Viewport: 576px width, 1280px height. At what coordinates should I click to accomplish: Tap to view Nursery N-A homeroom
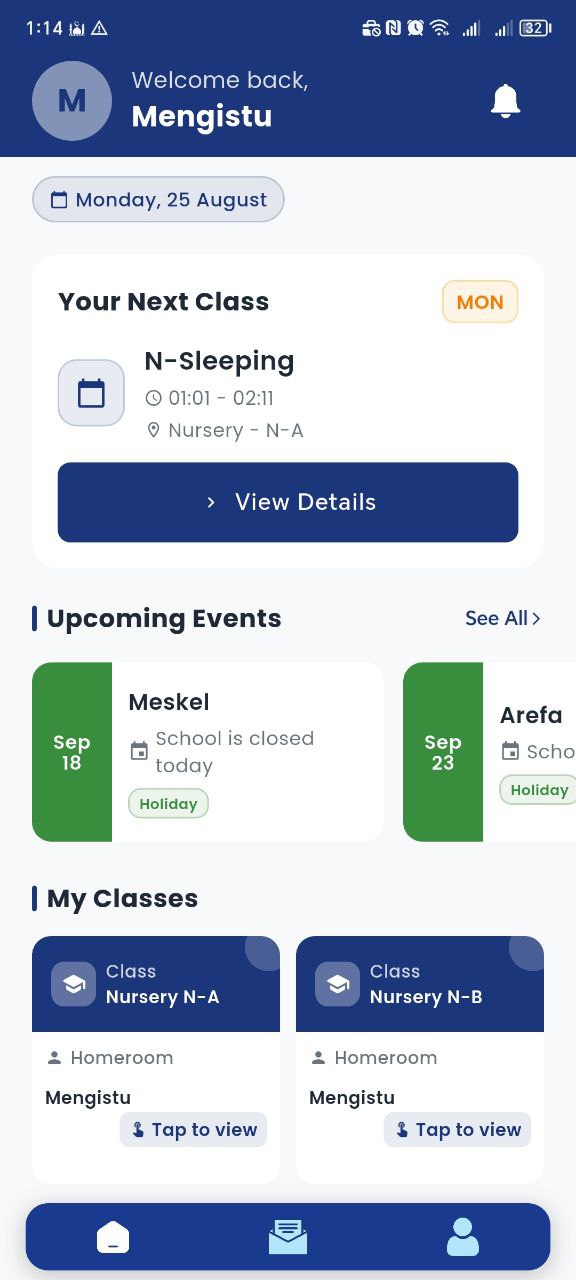coord(193,1129)
